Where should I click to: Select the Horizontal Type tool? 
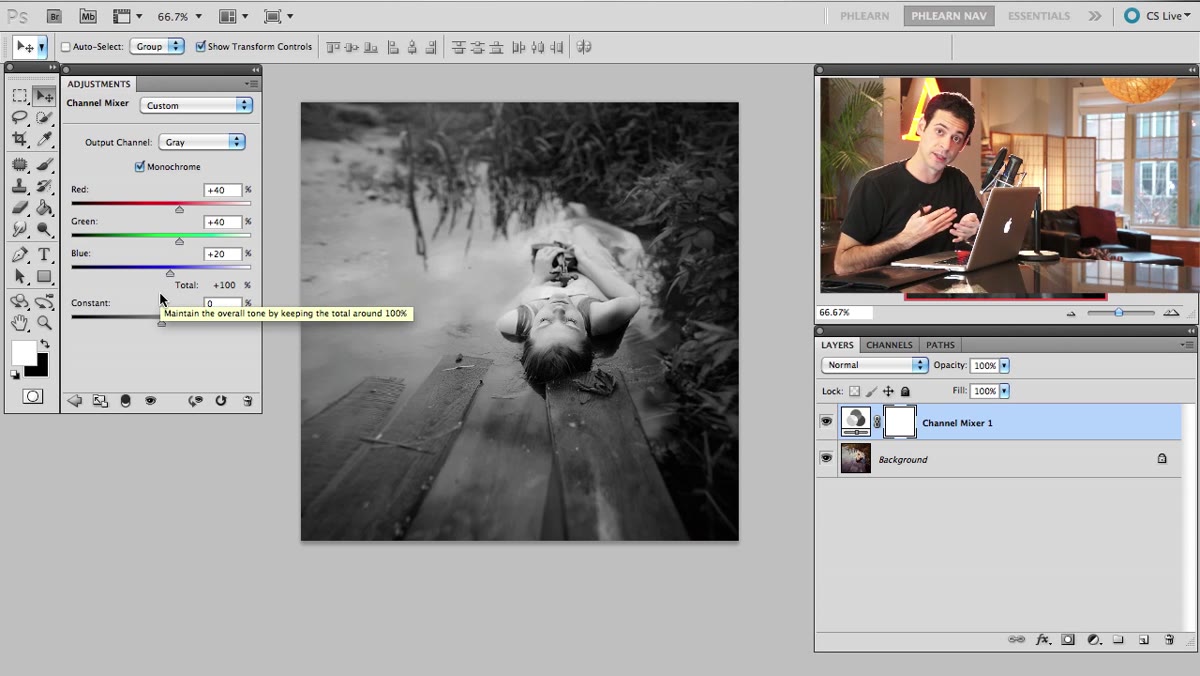[44, 255]
